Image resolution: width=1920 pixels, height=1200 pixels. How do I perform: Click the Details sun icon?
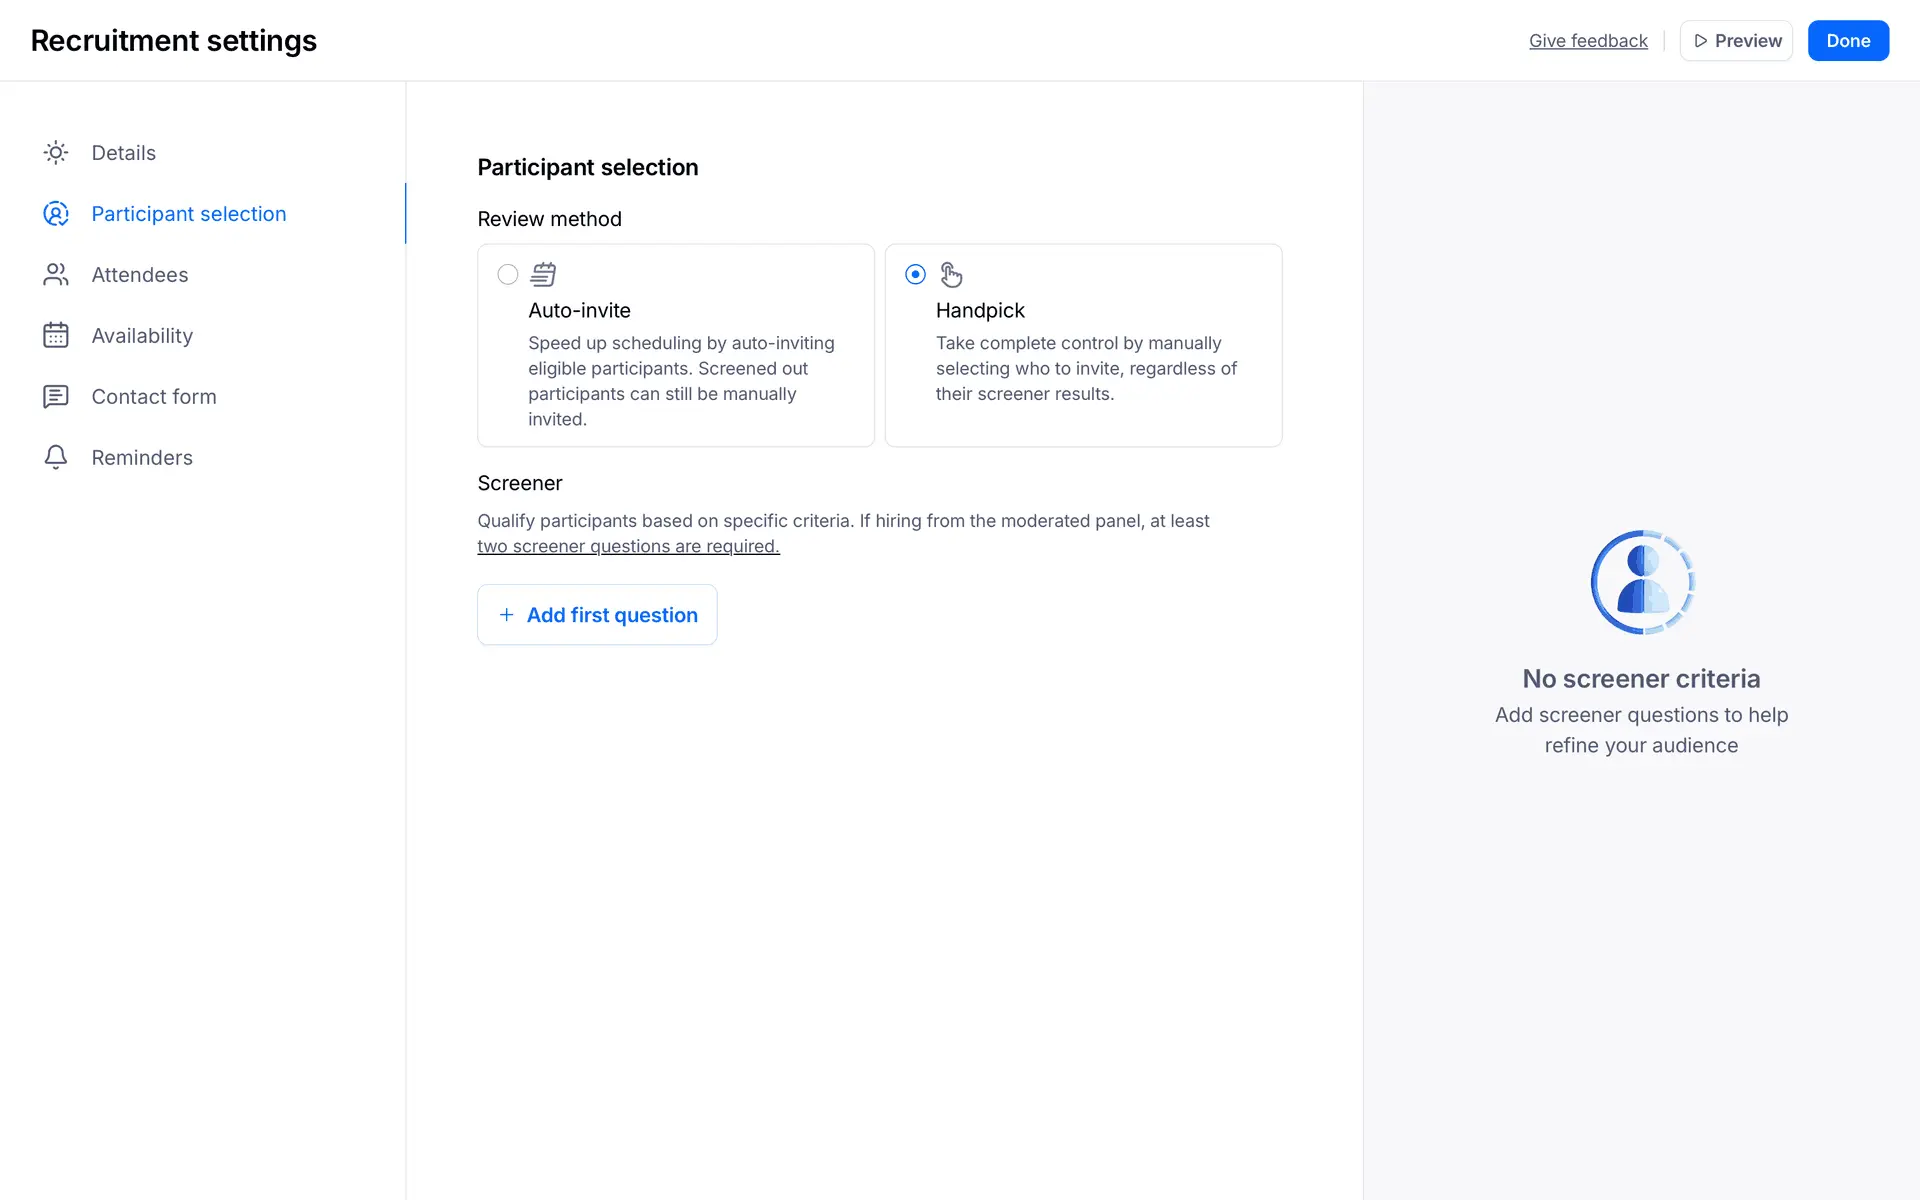(x=56, y=153)
